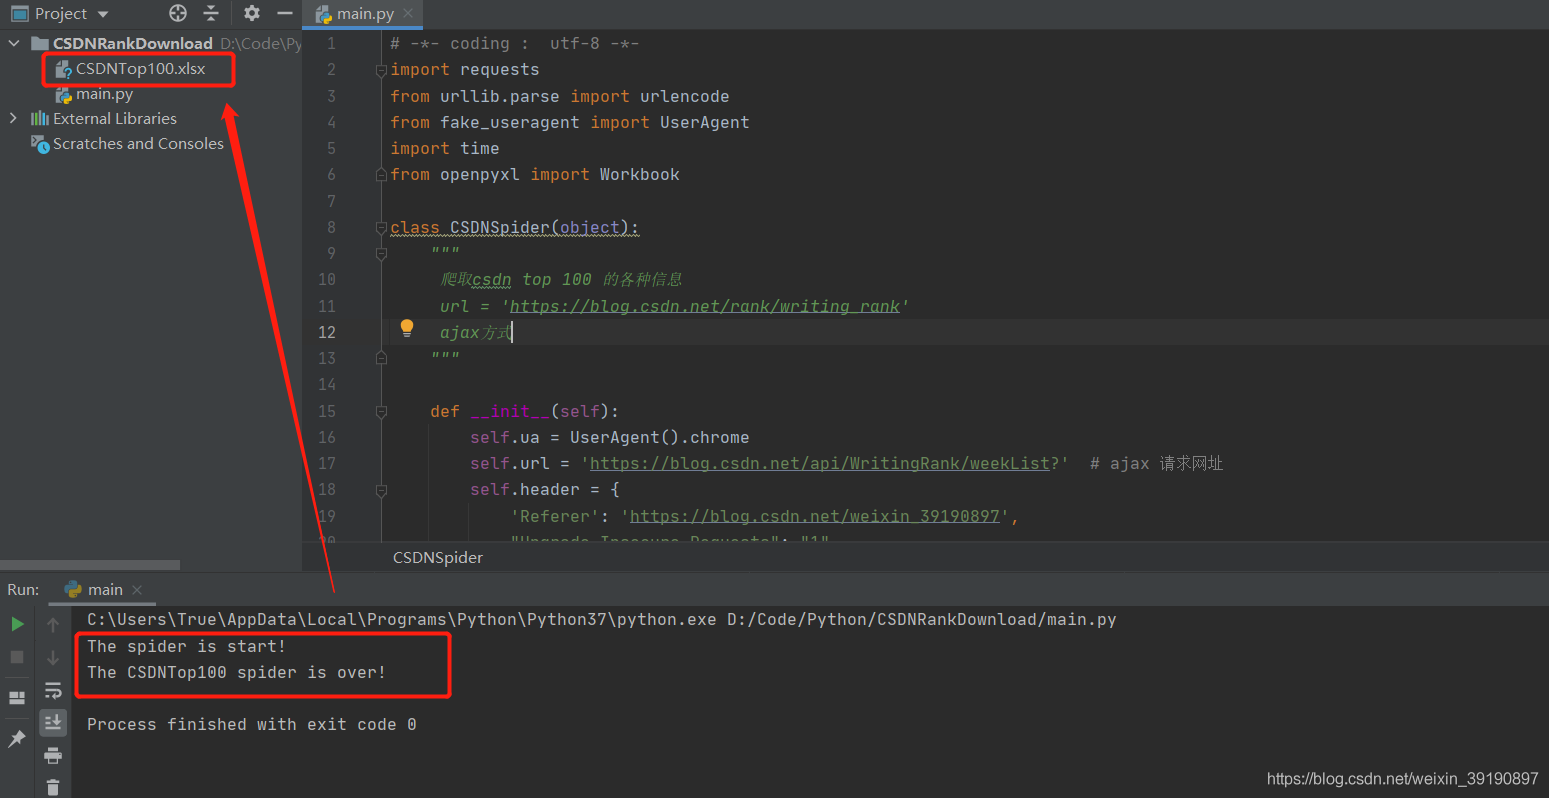Image resolution: width=1549 pixels, height=798 pixels.
Task: Click the 'import time' line
Action: pos(445,148)
